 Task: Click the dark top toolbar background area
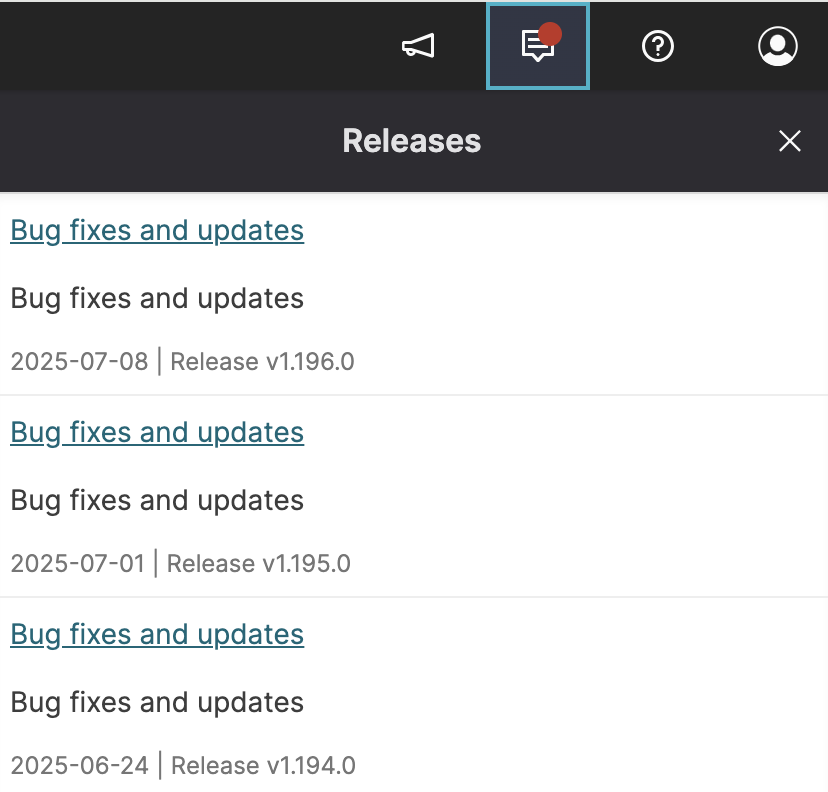pyautogui.click(x=200, y=45)
